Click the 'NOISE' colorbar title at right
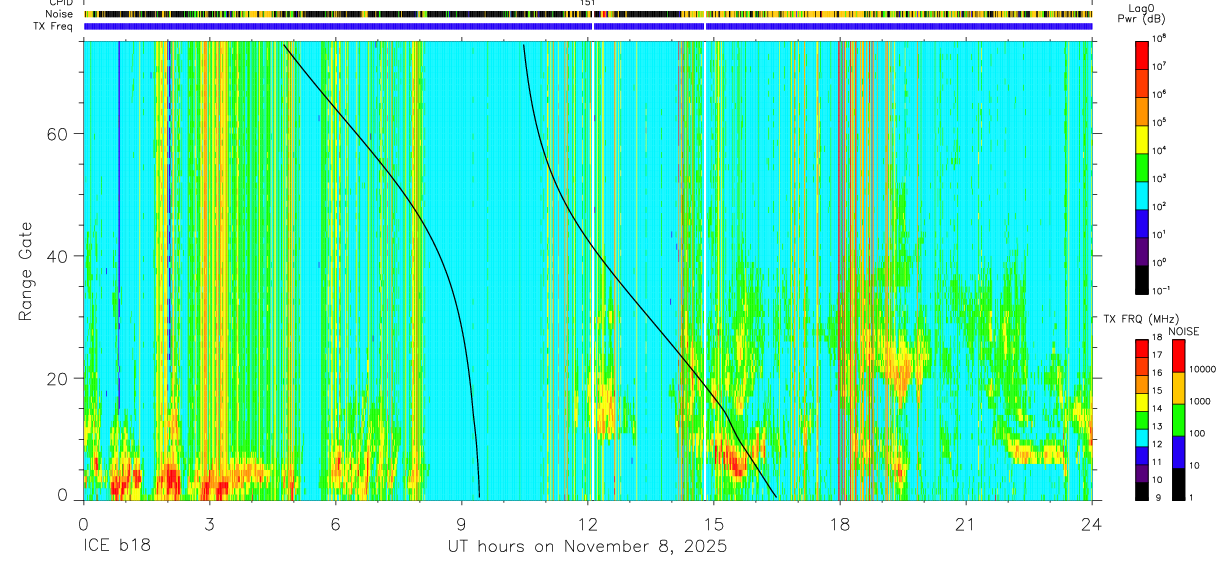The image size is (1228, 567). 1183,330
